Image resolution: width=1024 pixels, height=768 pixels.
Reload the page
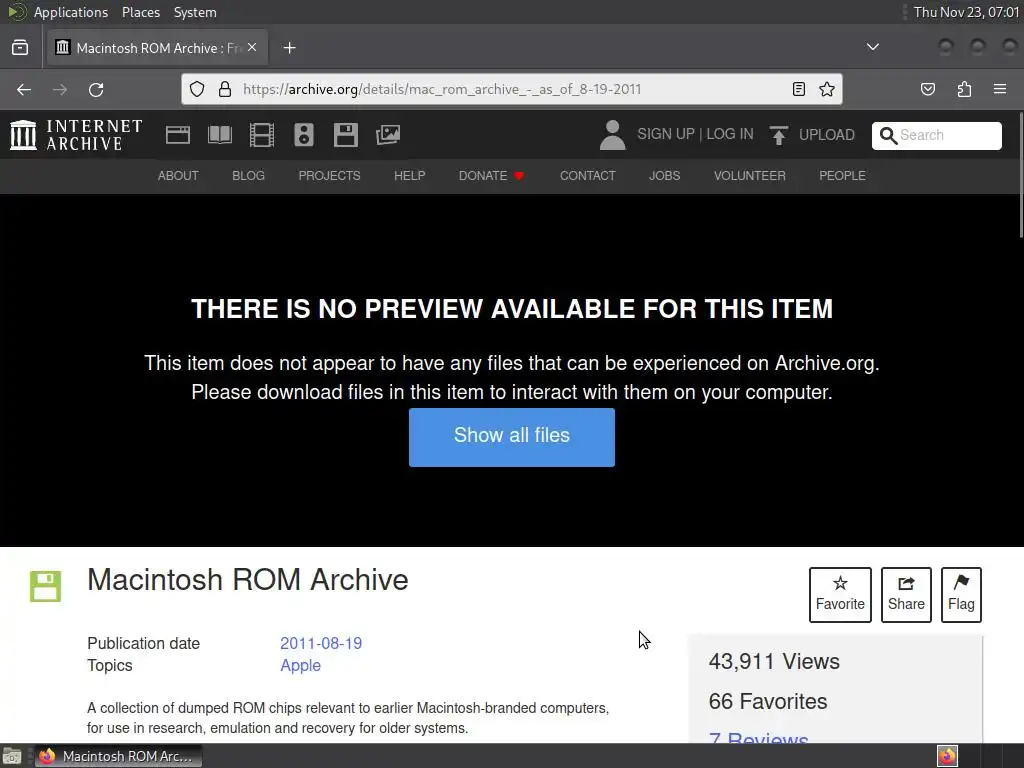tap(96, 89)
